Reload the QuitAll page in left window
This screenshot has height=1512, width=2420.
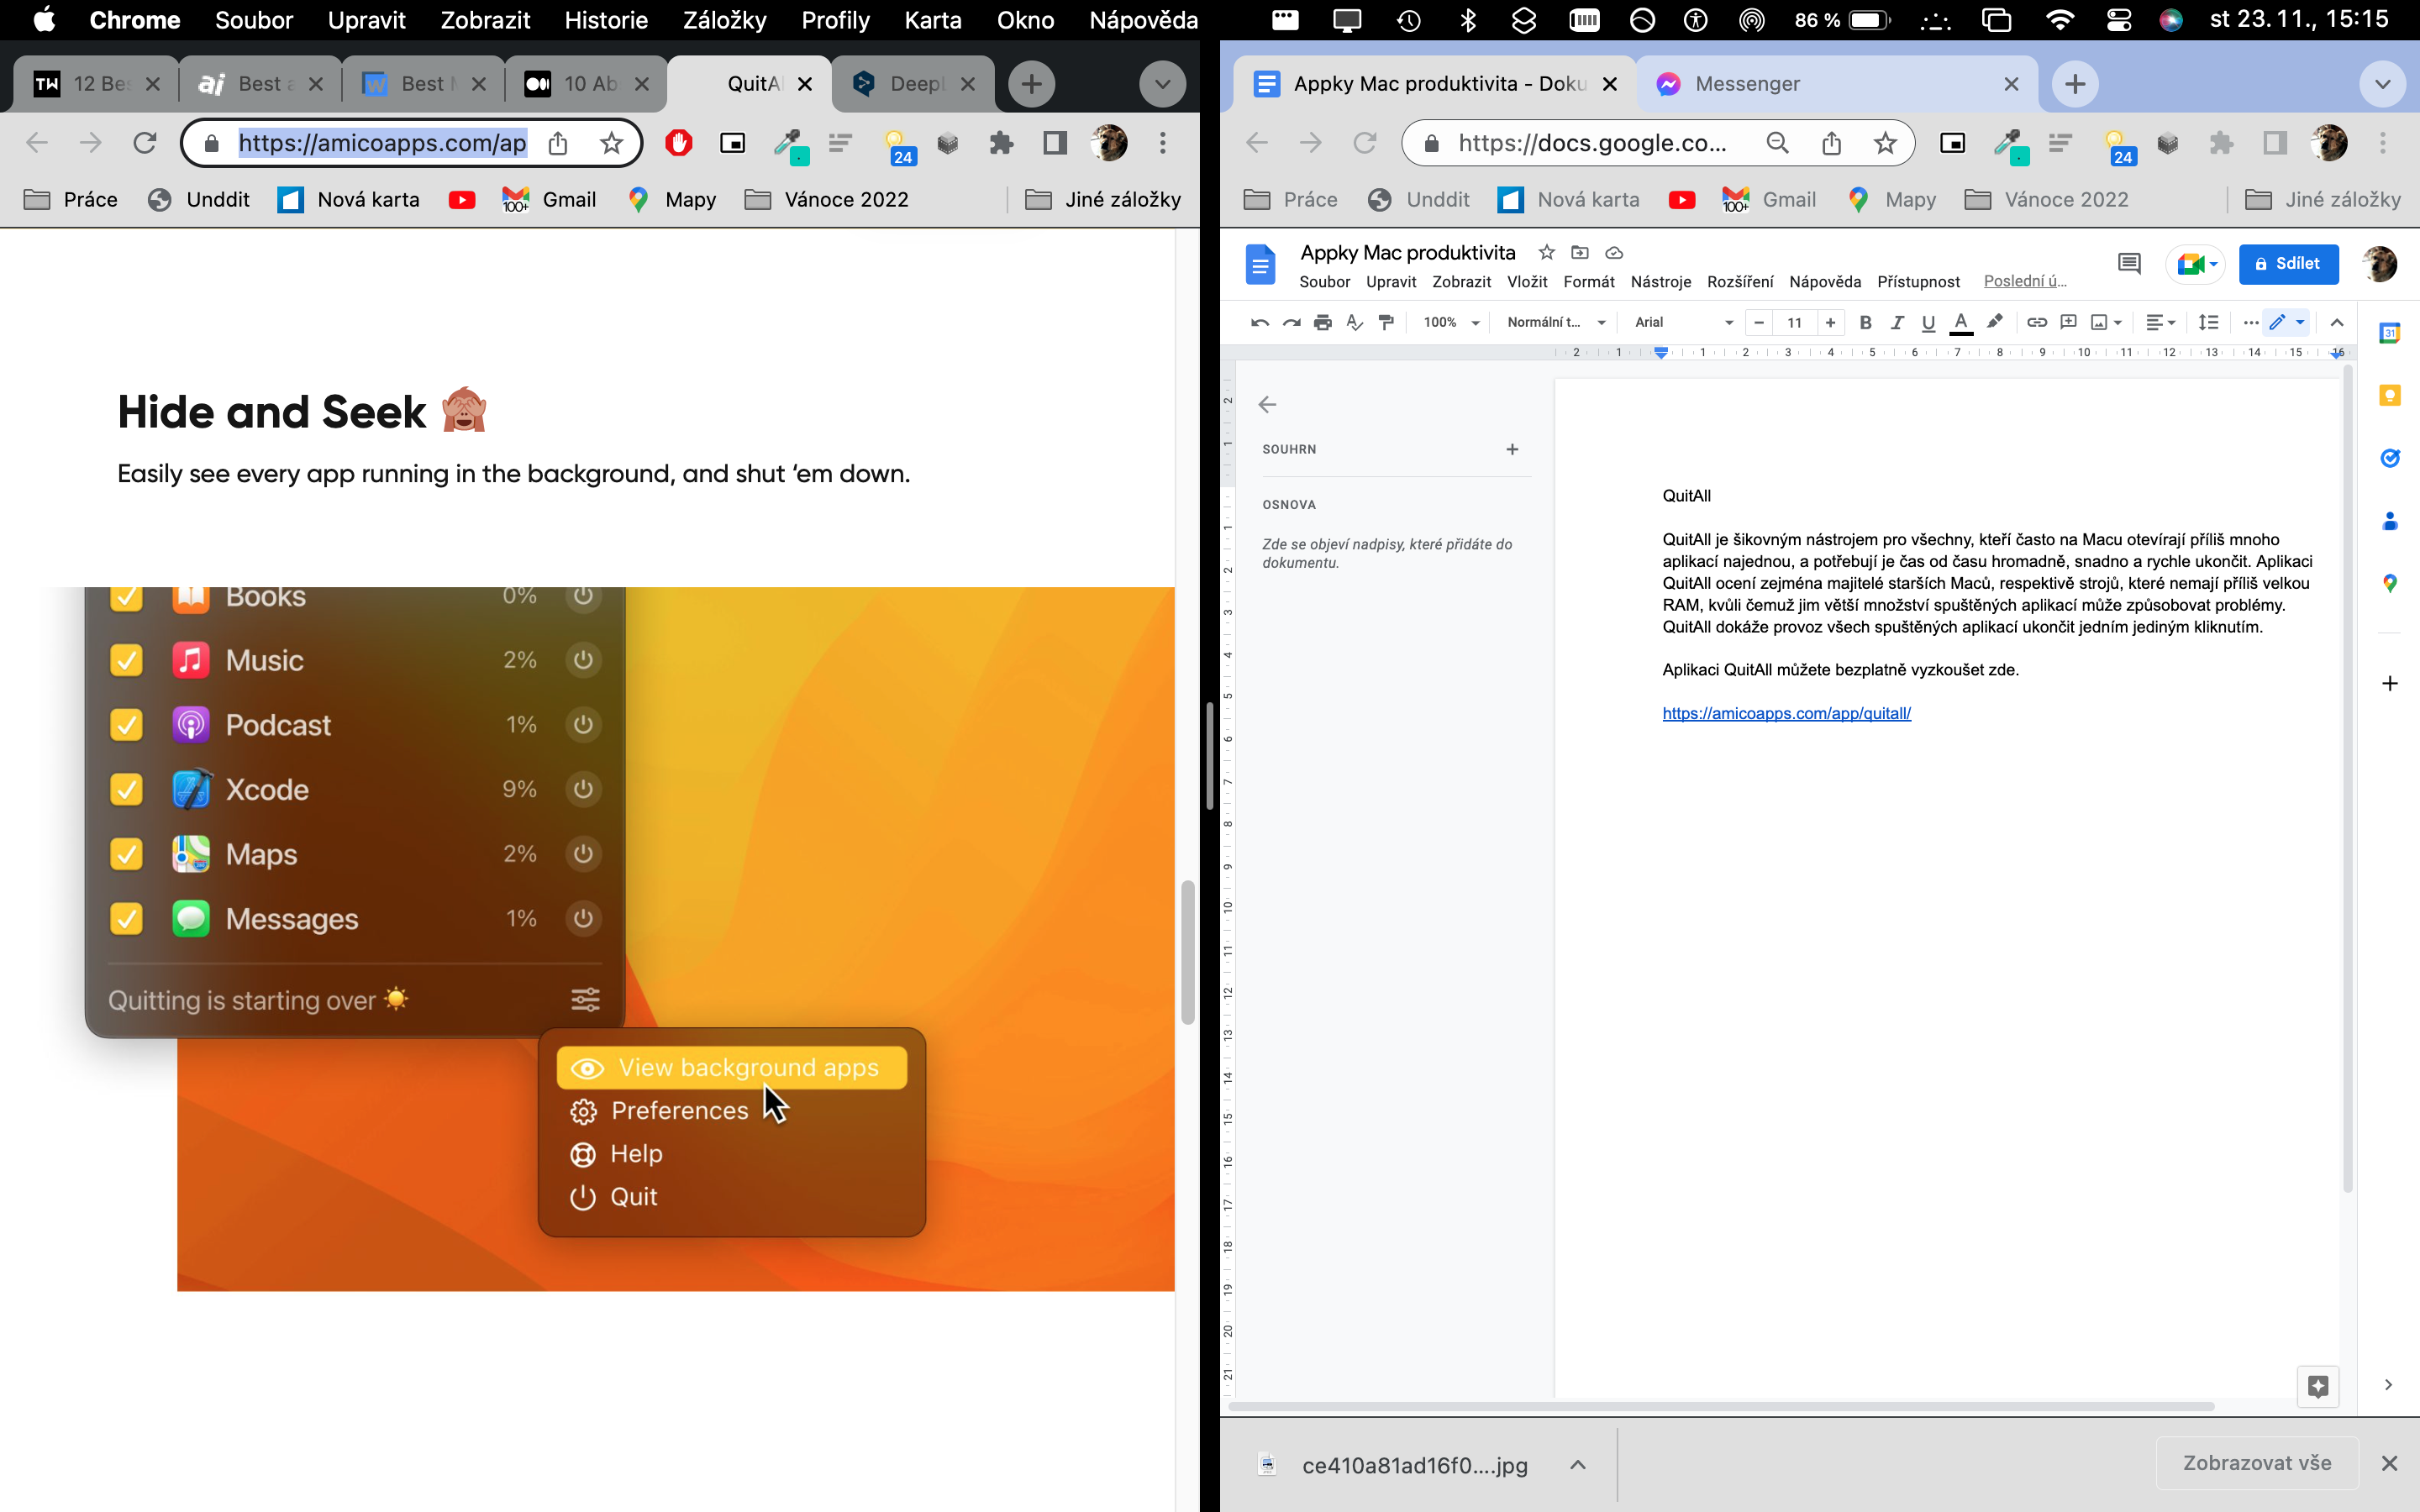pyautogui.click(x=145, y=143)
